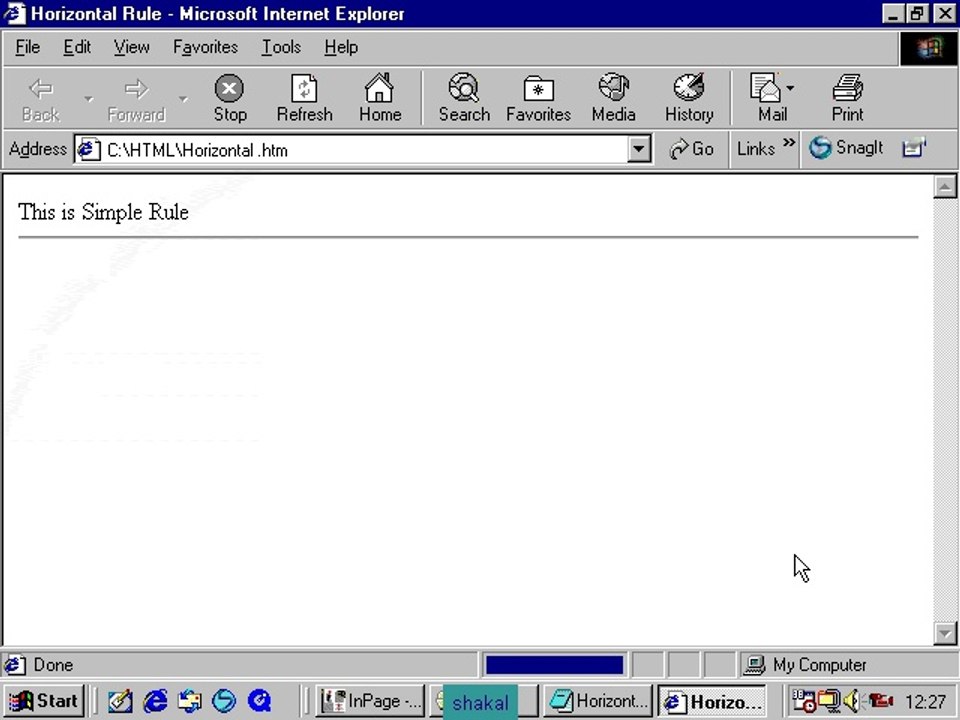The height and width of the screenshot is (720, 960).
Task: Click the IE icon in the title bar
Action: click(15, 13)
